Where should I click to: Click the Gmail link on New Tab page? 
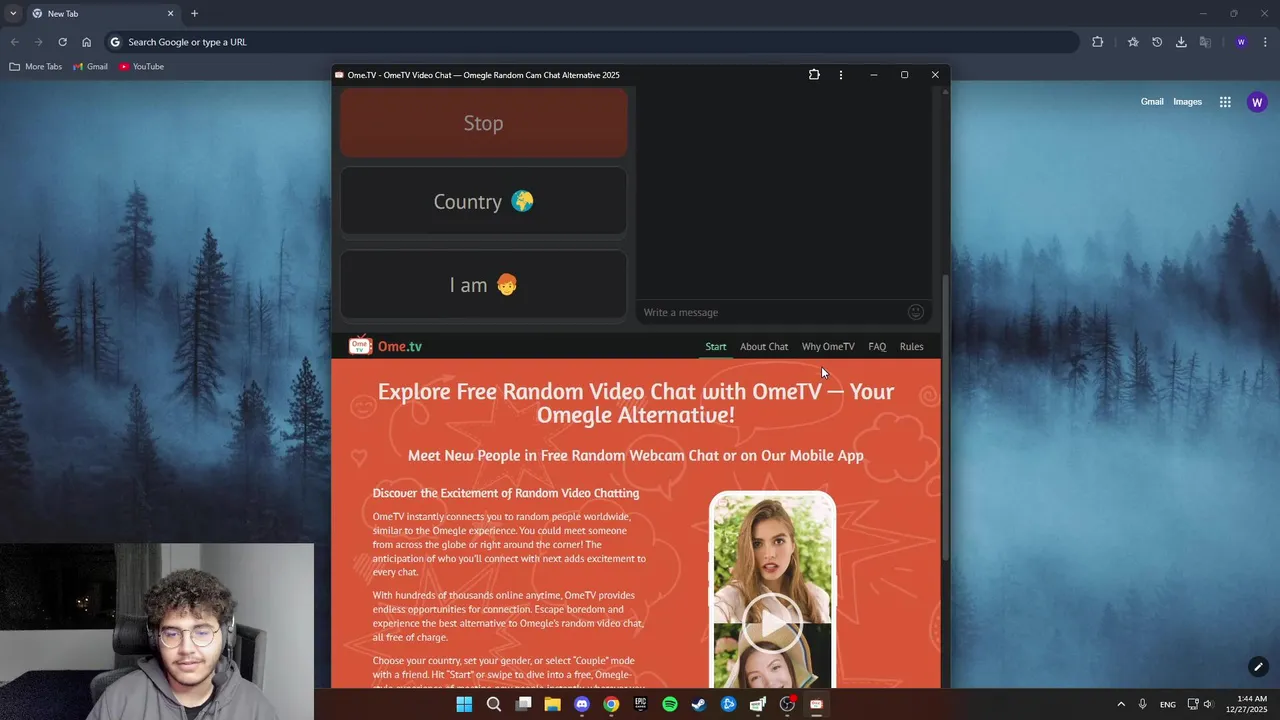click(1152, 102)
